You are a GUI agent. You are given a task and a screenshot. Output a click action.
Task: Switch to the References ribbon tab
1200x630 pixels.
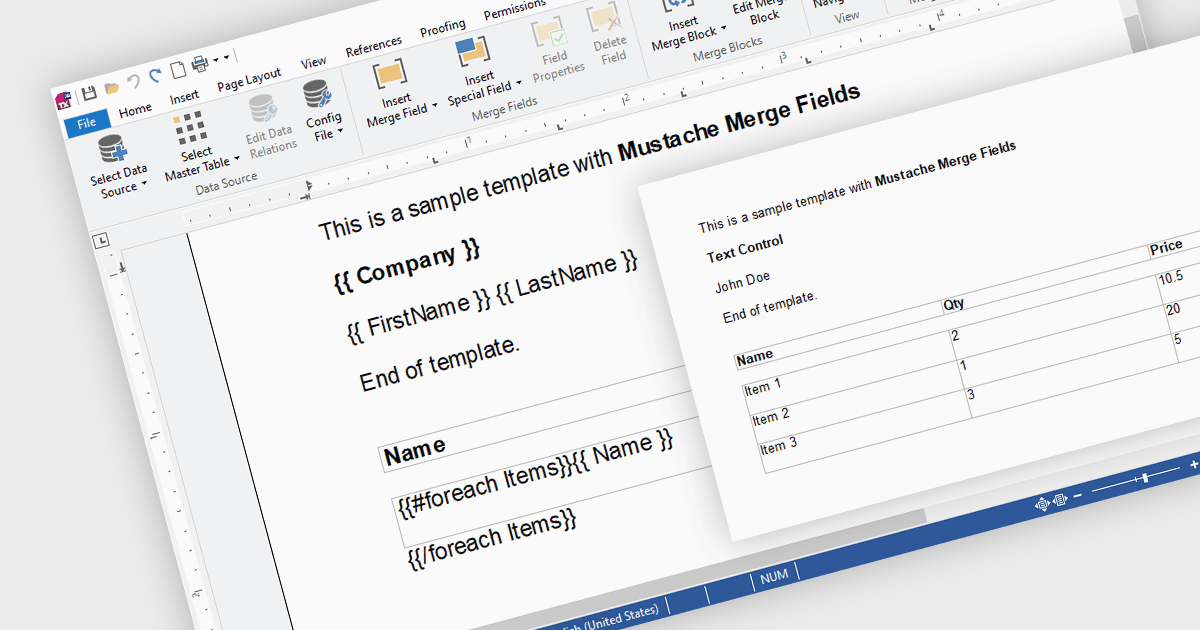[373, 47]
